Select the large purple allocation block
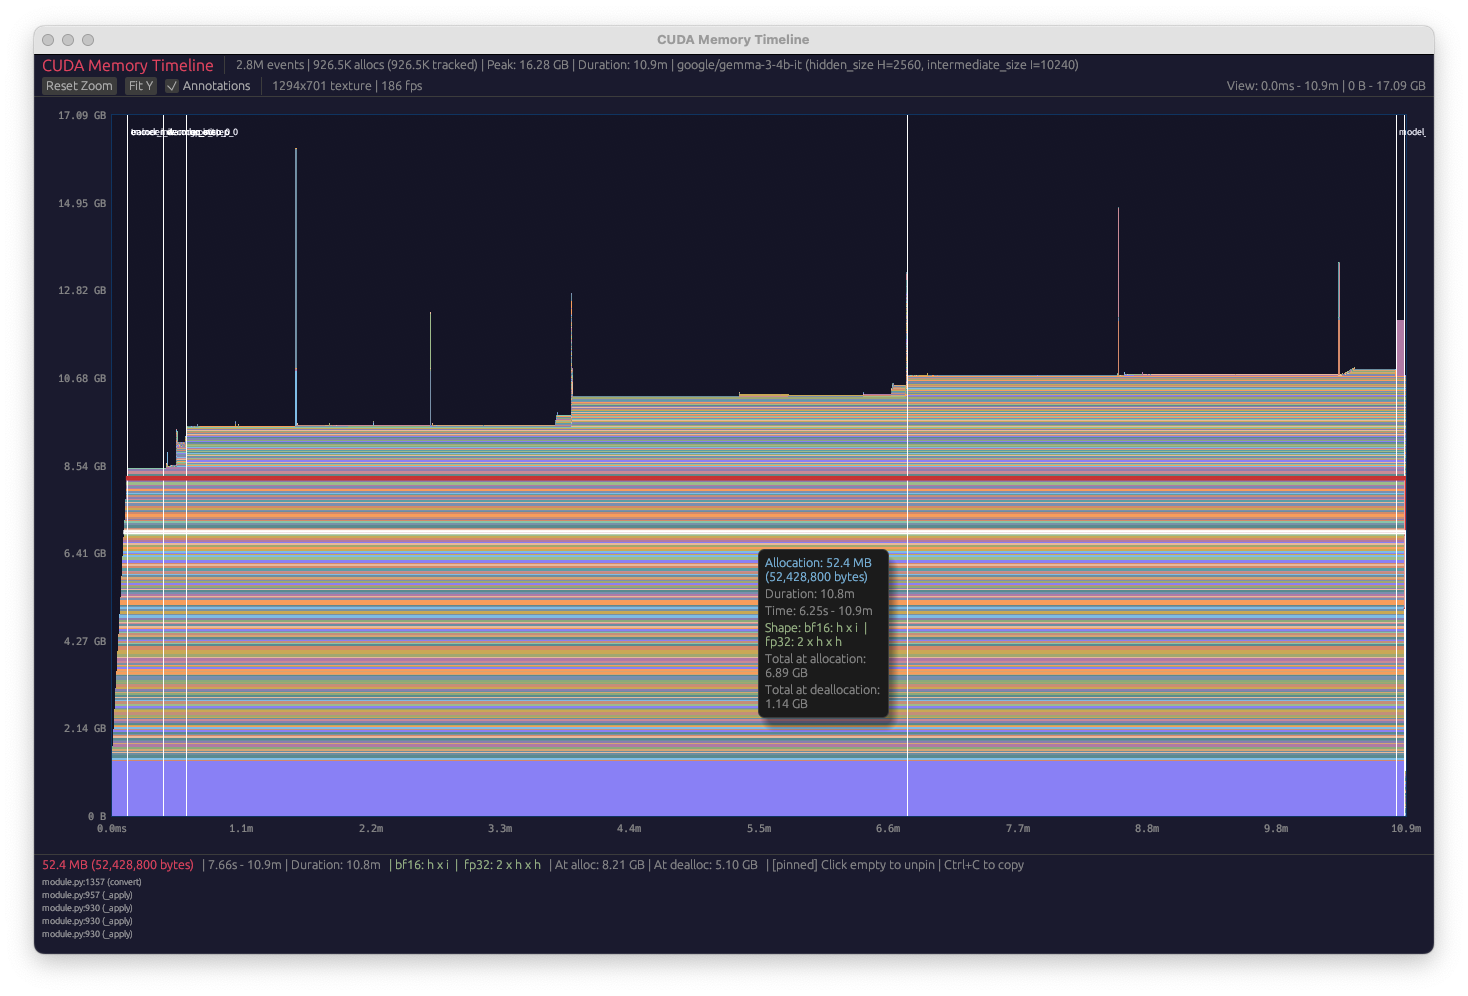This screenshot has width=1468, height=996. pyautogui.click(x=600, y=788)
